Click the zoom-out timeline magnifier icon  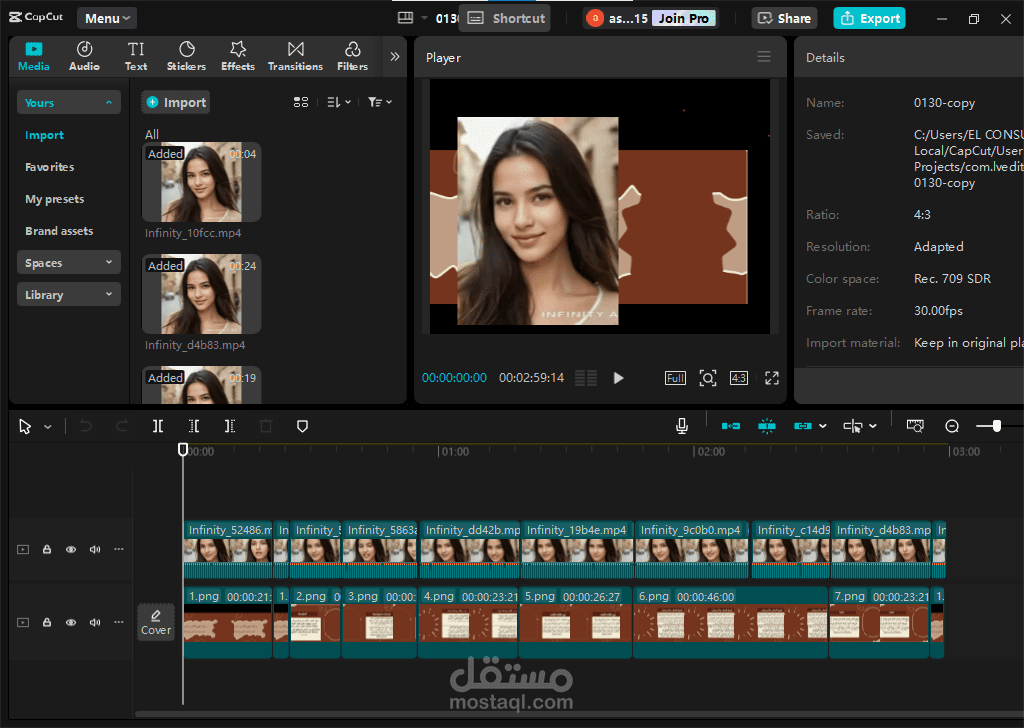(952, 426)
